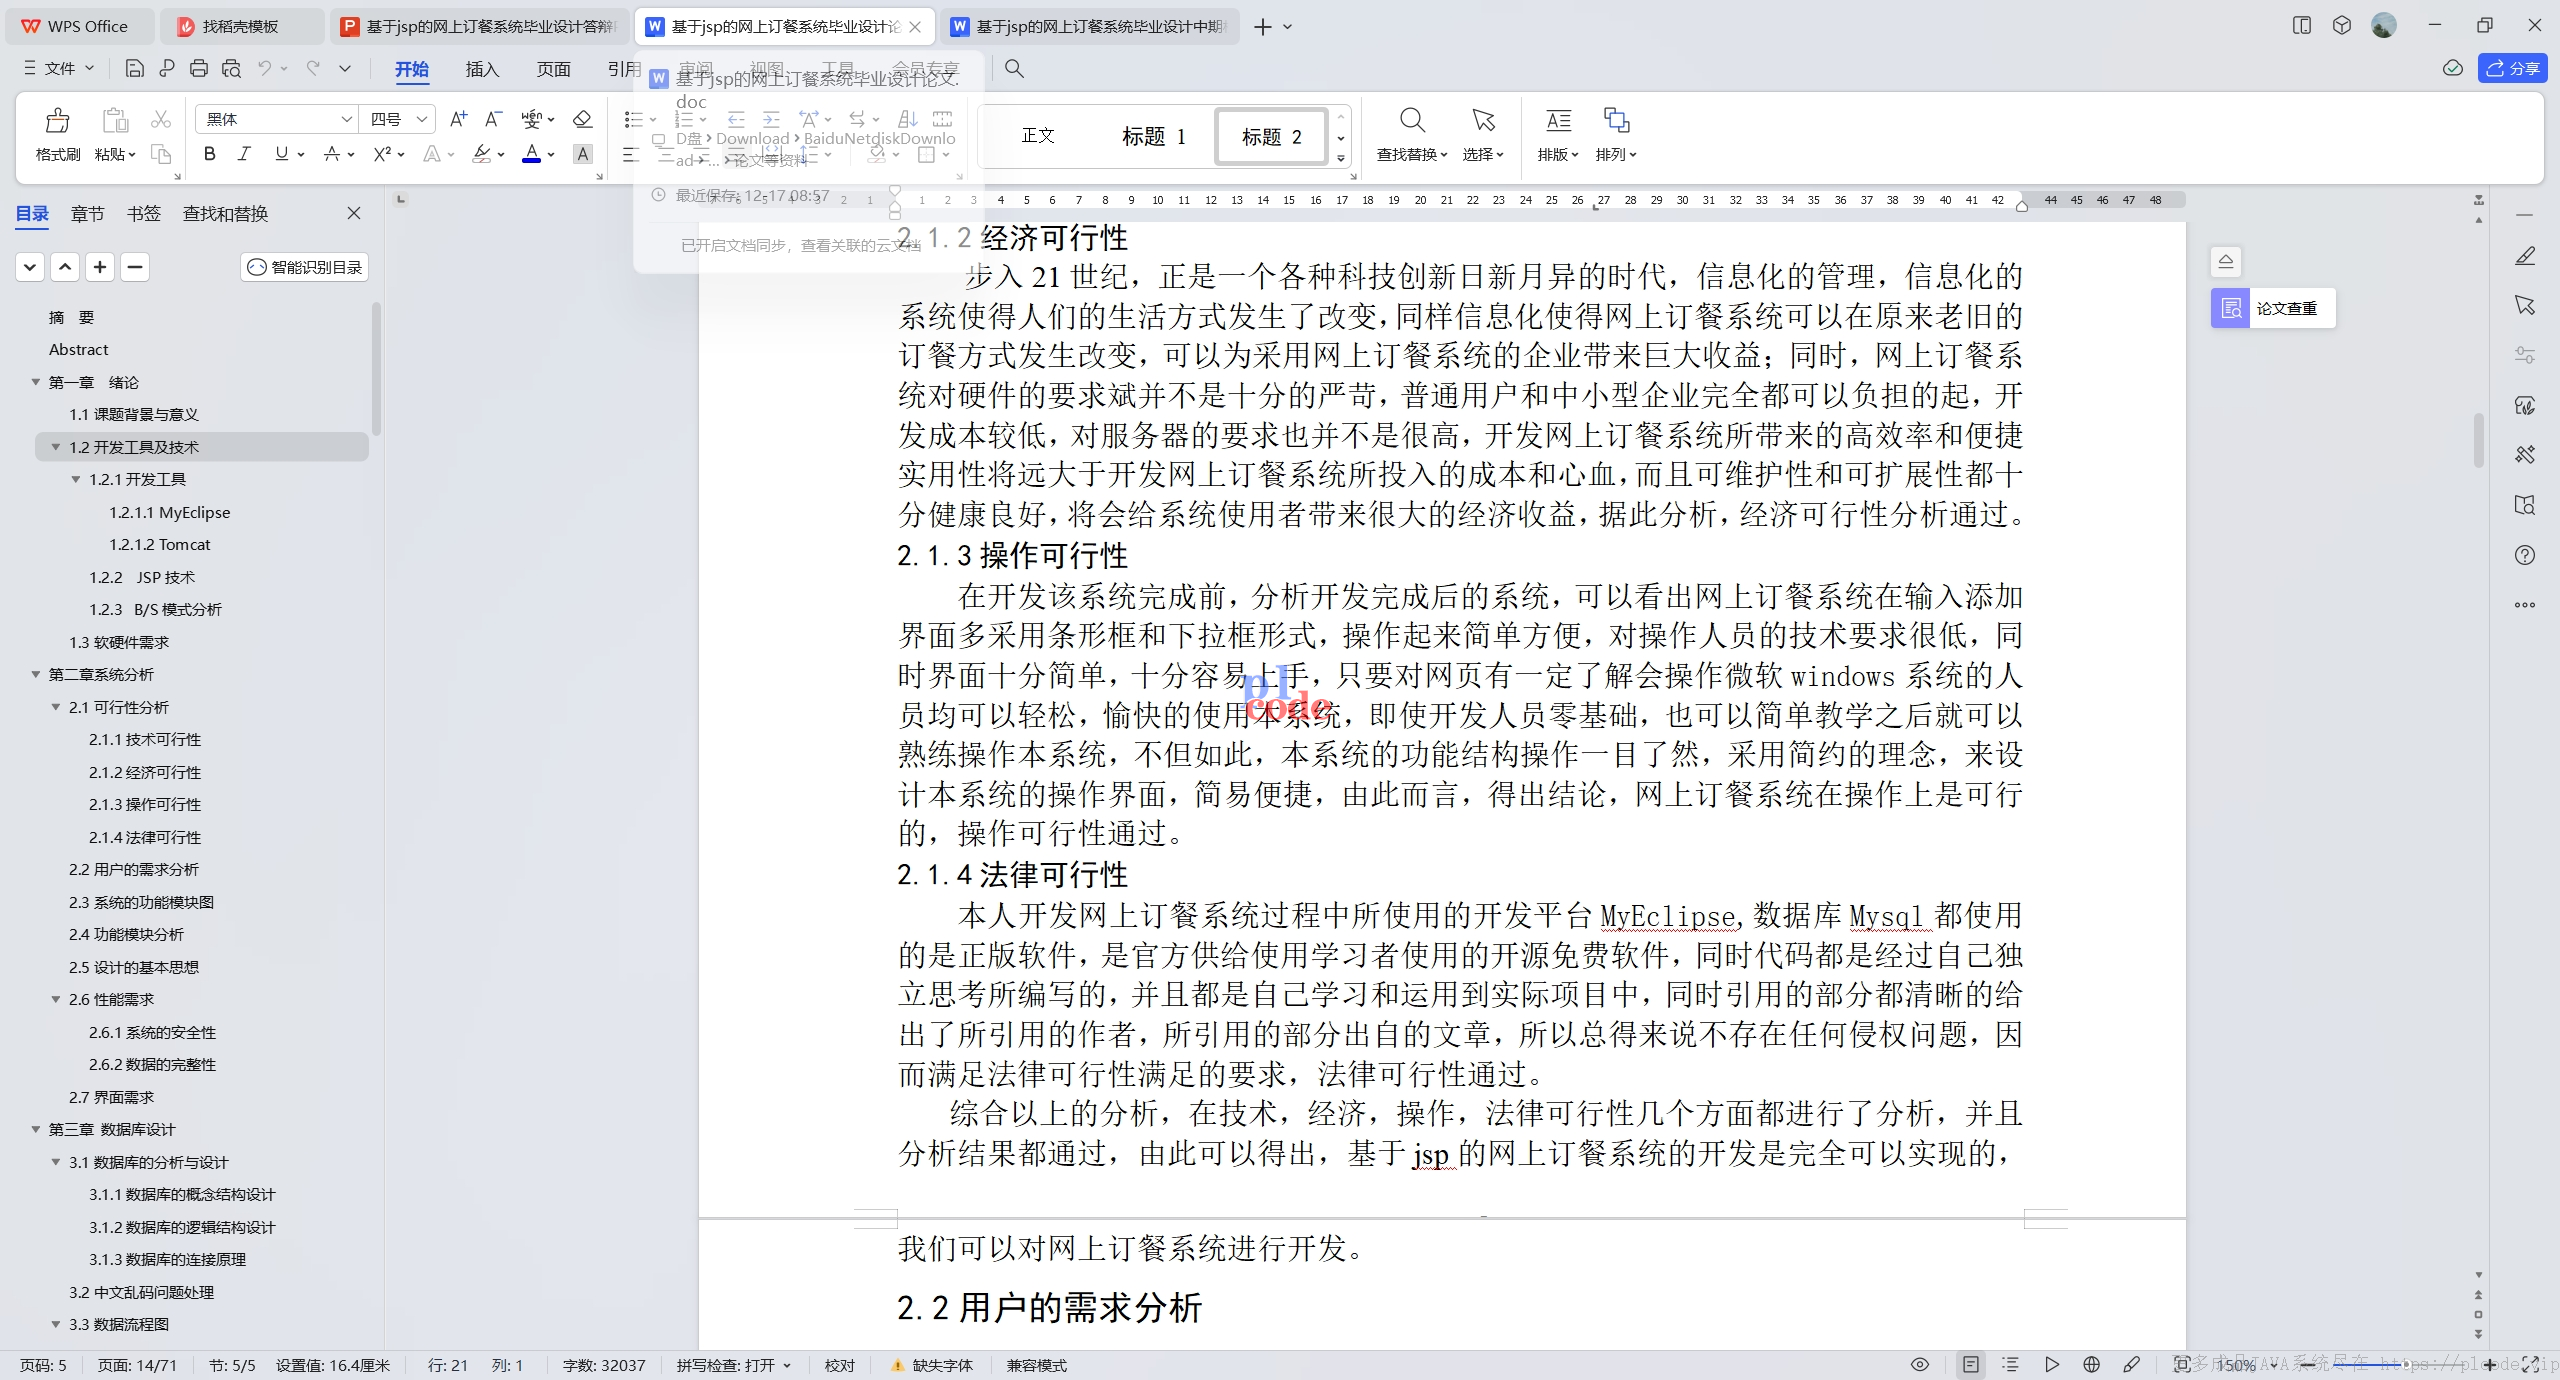Open the help question-mark icon in right sidebar
The height and width of the screenshot is (1380, 2560).
coord(2525,555)
